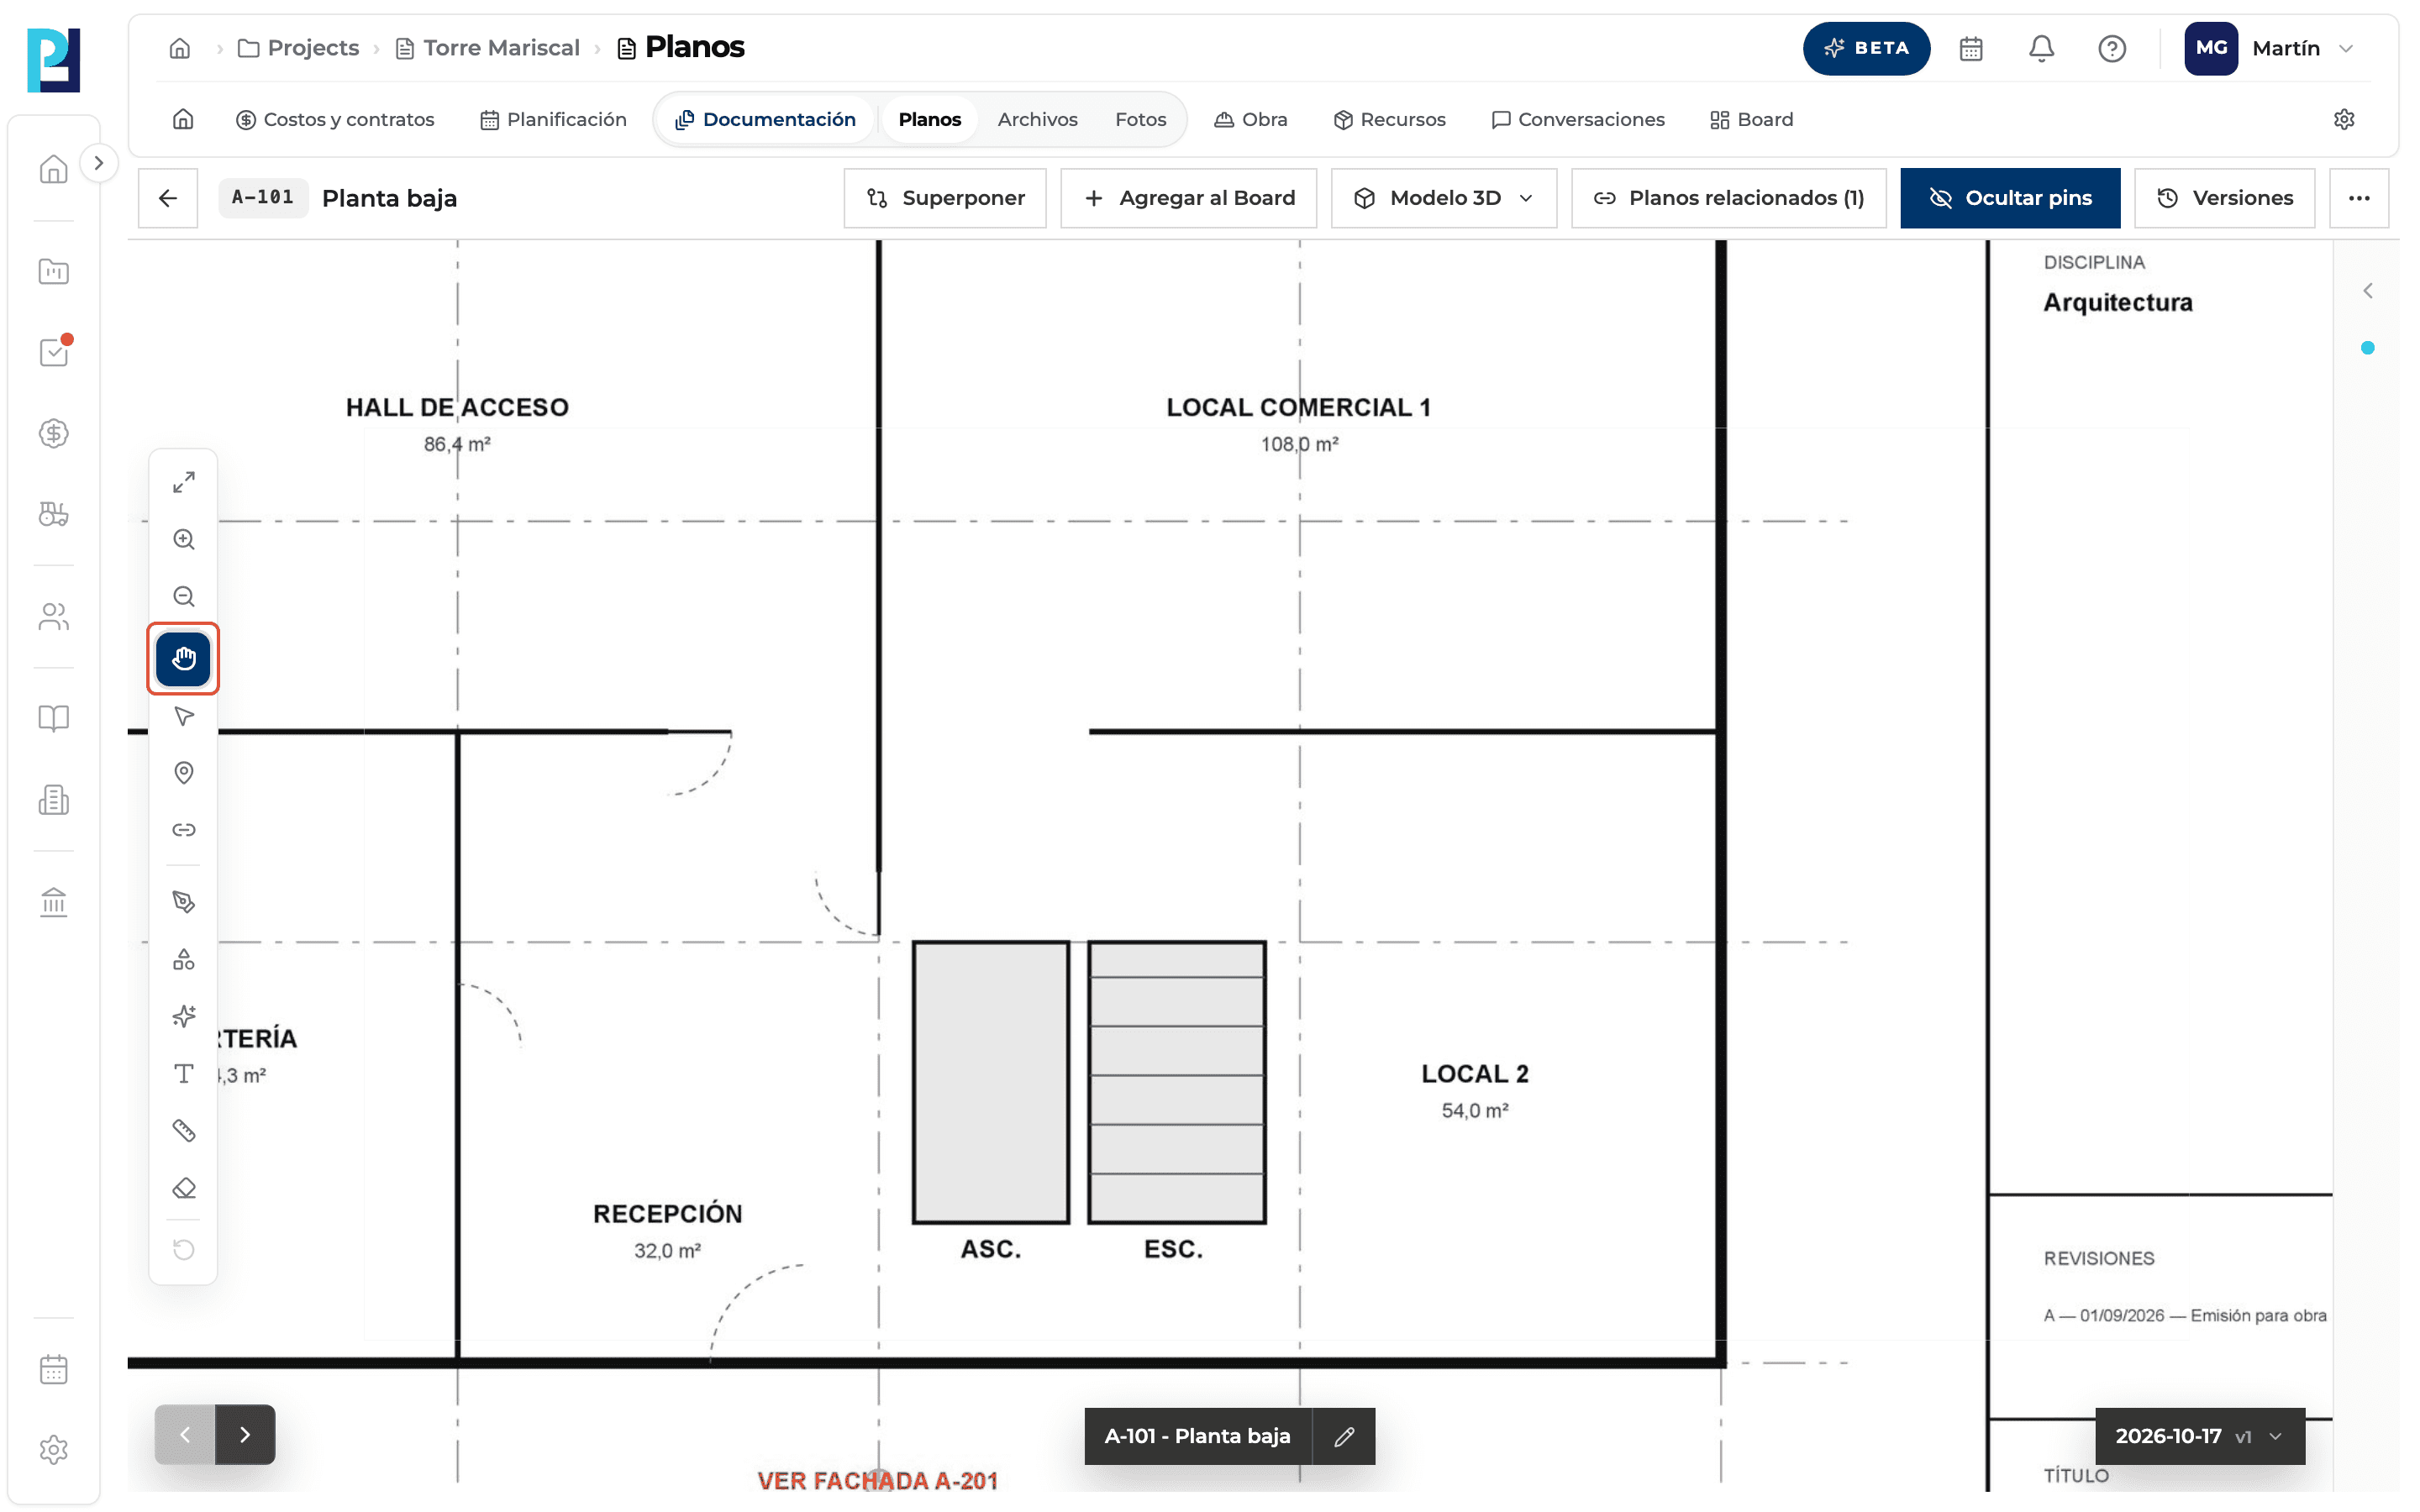2420x1512 pixels.
Task: Collapse the right side panel with the chevron
Action: (2367, 291)
